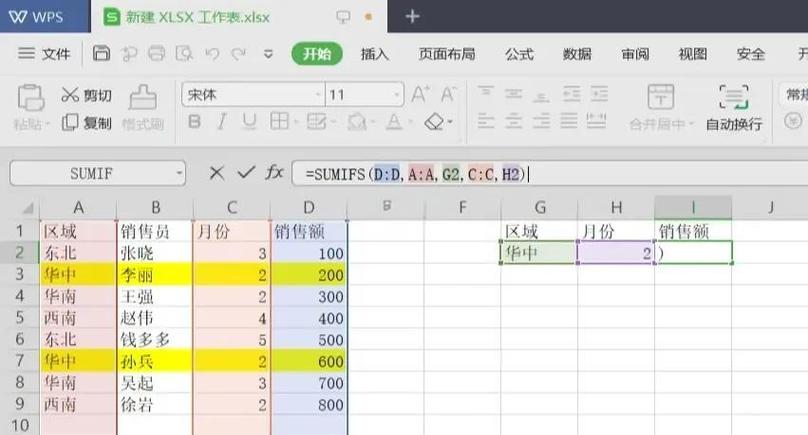Switch to the 视图 view tab
Image resolution: width=808 pixels, height=435 pixels.
(x=693, y=54)
